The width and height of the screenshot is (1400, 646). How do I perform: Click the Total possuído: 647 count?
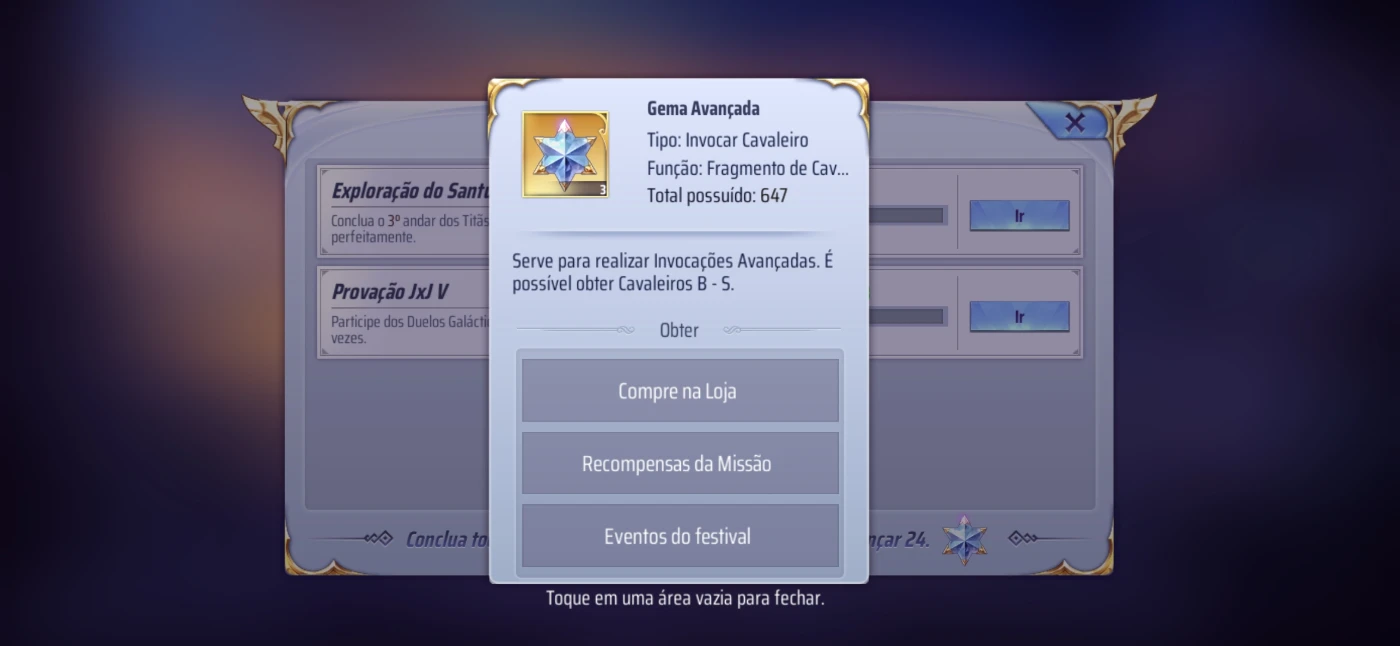pos(717,195)
